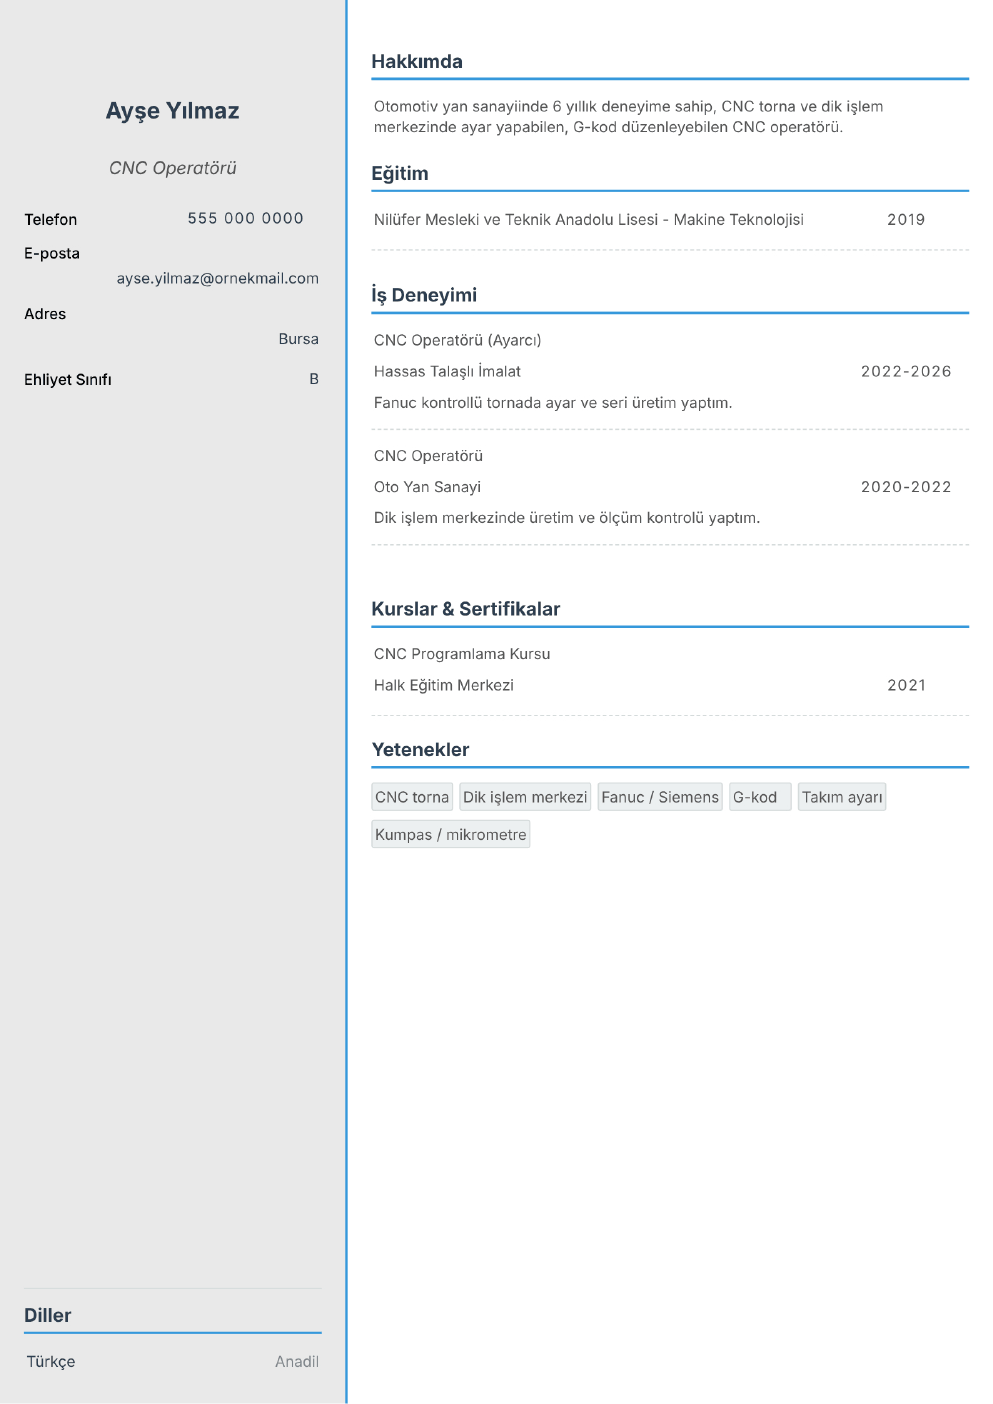Viewport: 993px width, 1404px height.
Task: Click the company "Hassas Talaşlı İmalat"
Action: (447, 371)
